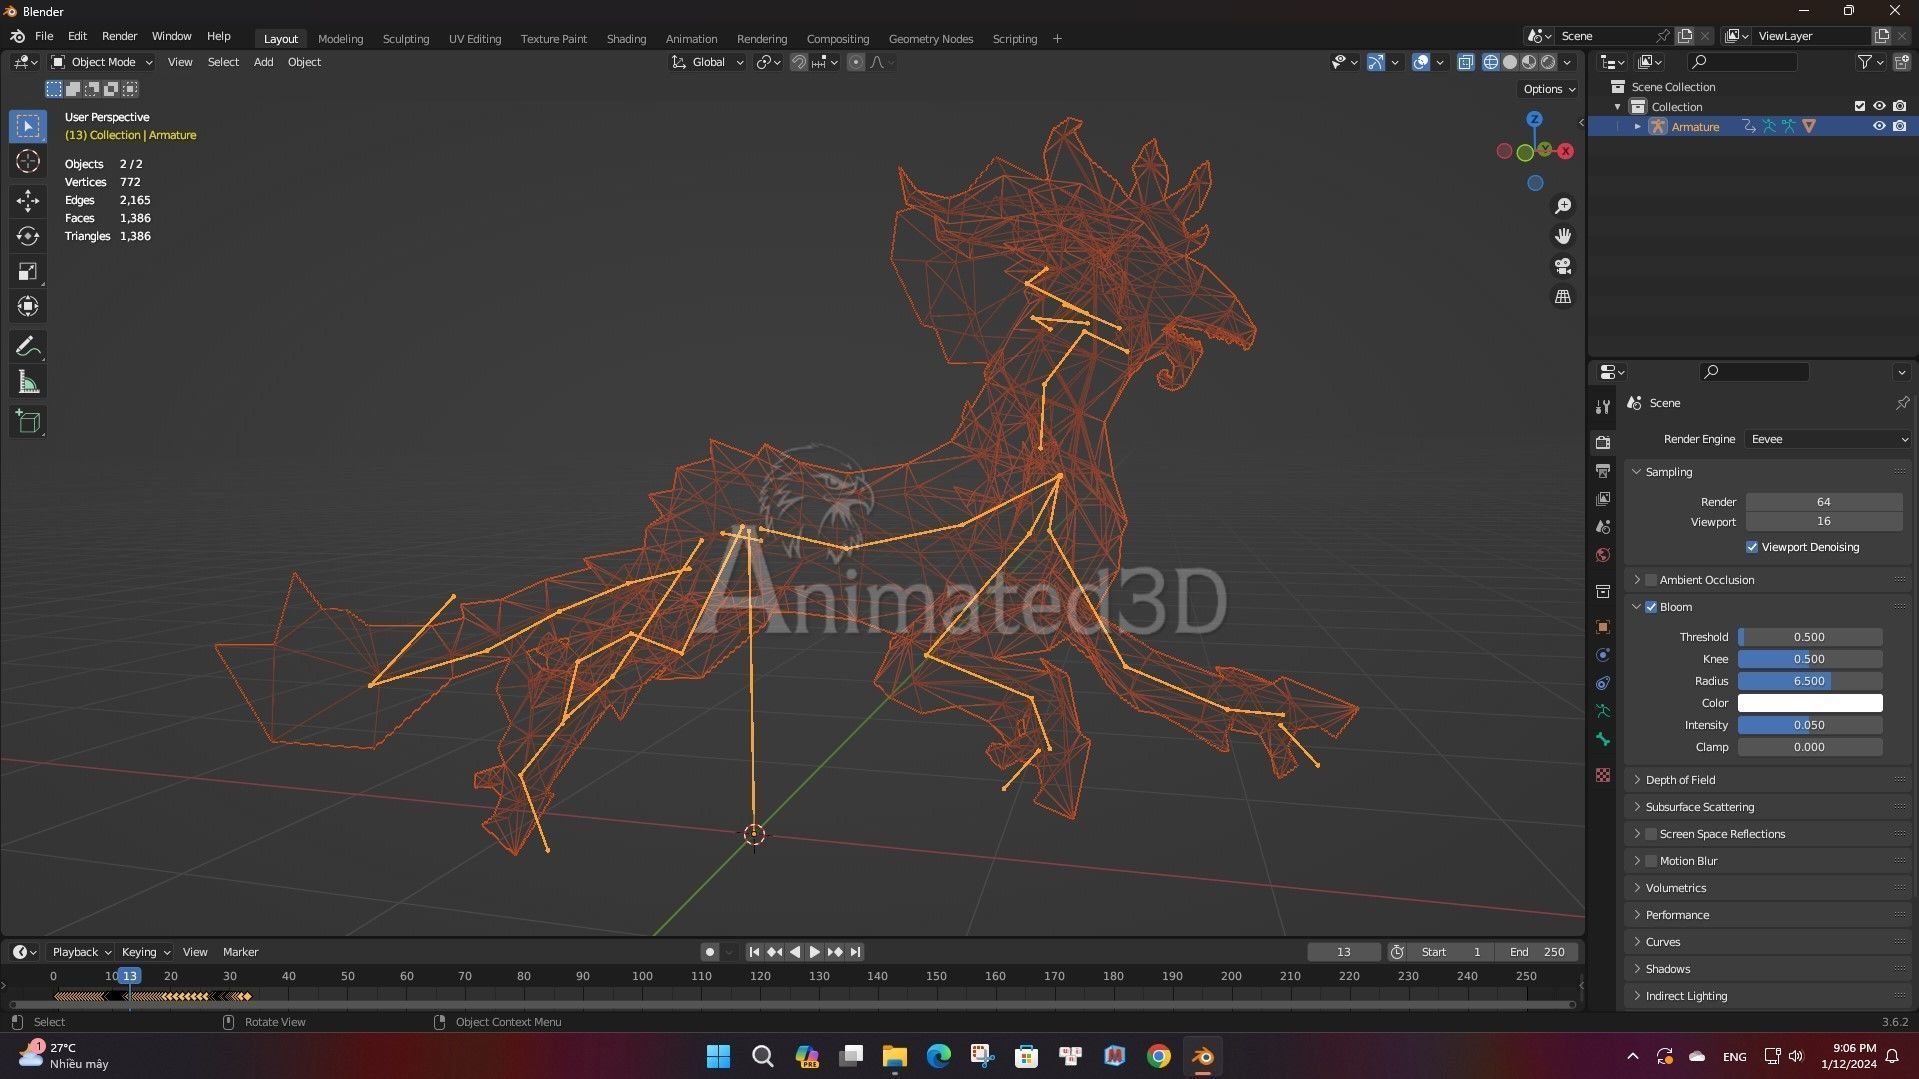The image size is (1919, 1079).
Task: Toggle X-Ray display
Action: point(1465,62)
